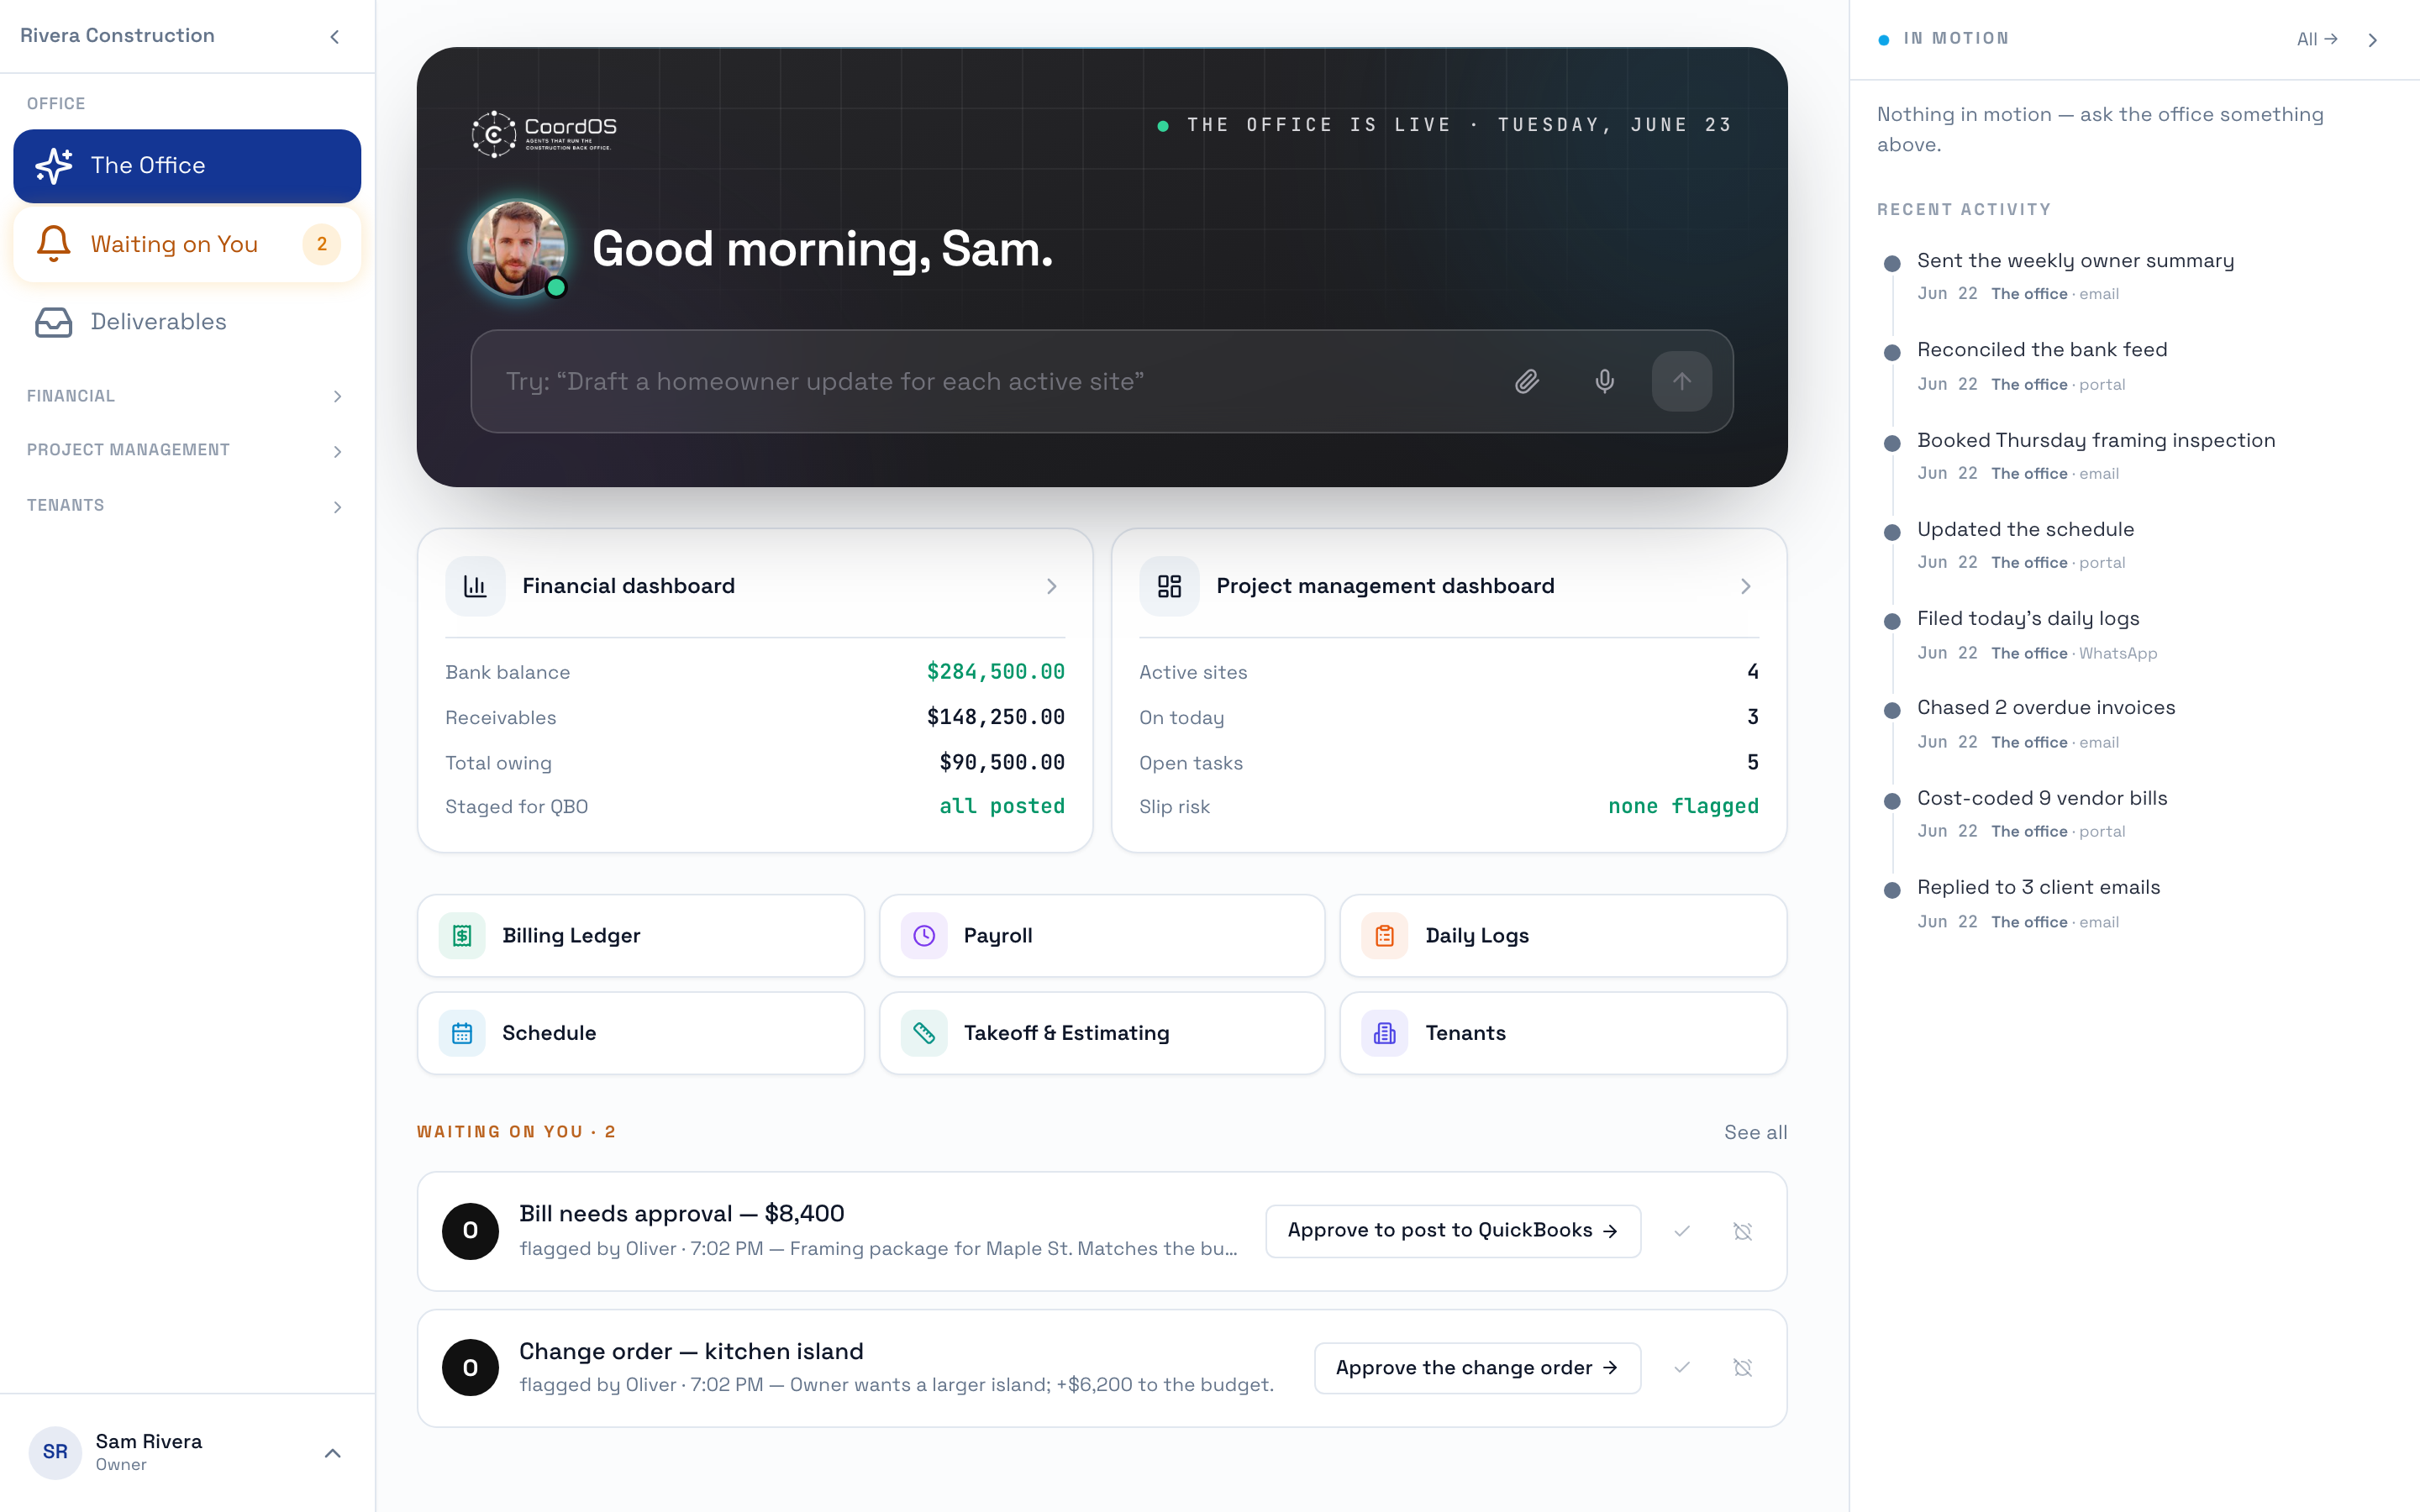The height and width of the screenshot is (1512, 2420).
Task: Open Reconciled the bank feed activity
Action: click(x=2042, y=350)
